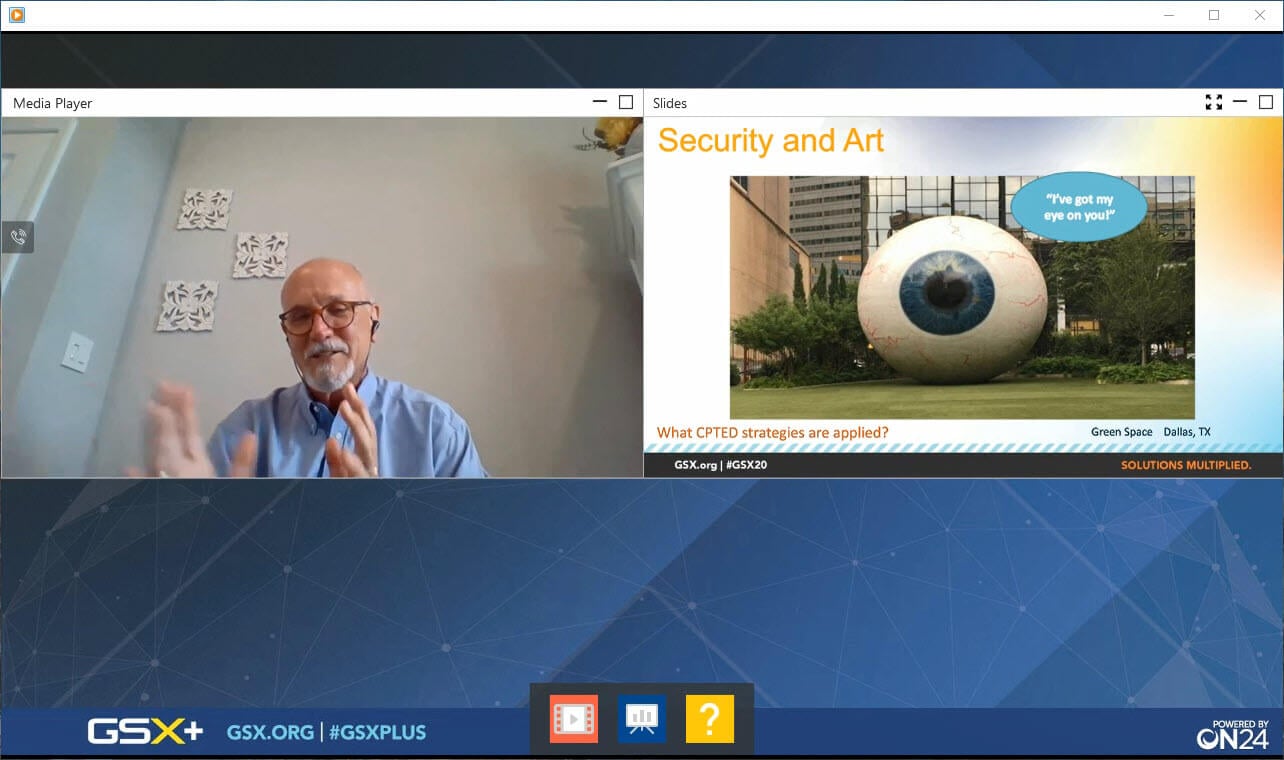Click the Slides panel title

pyautogui.click(x=670, y=103)
